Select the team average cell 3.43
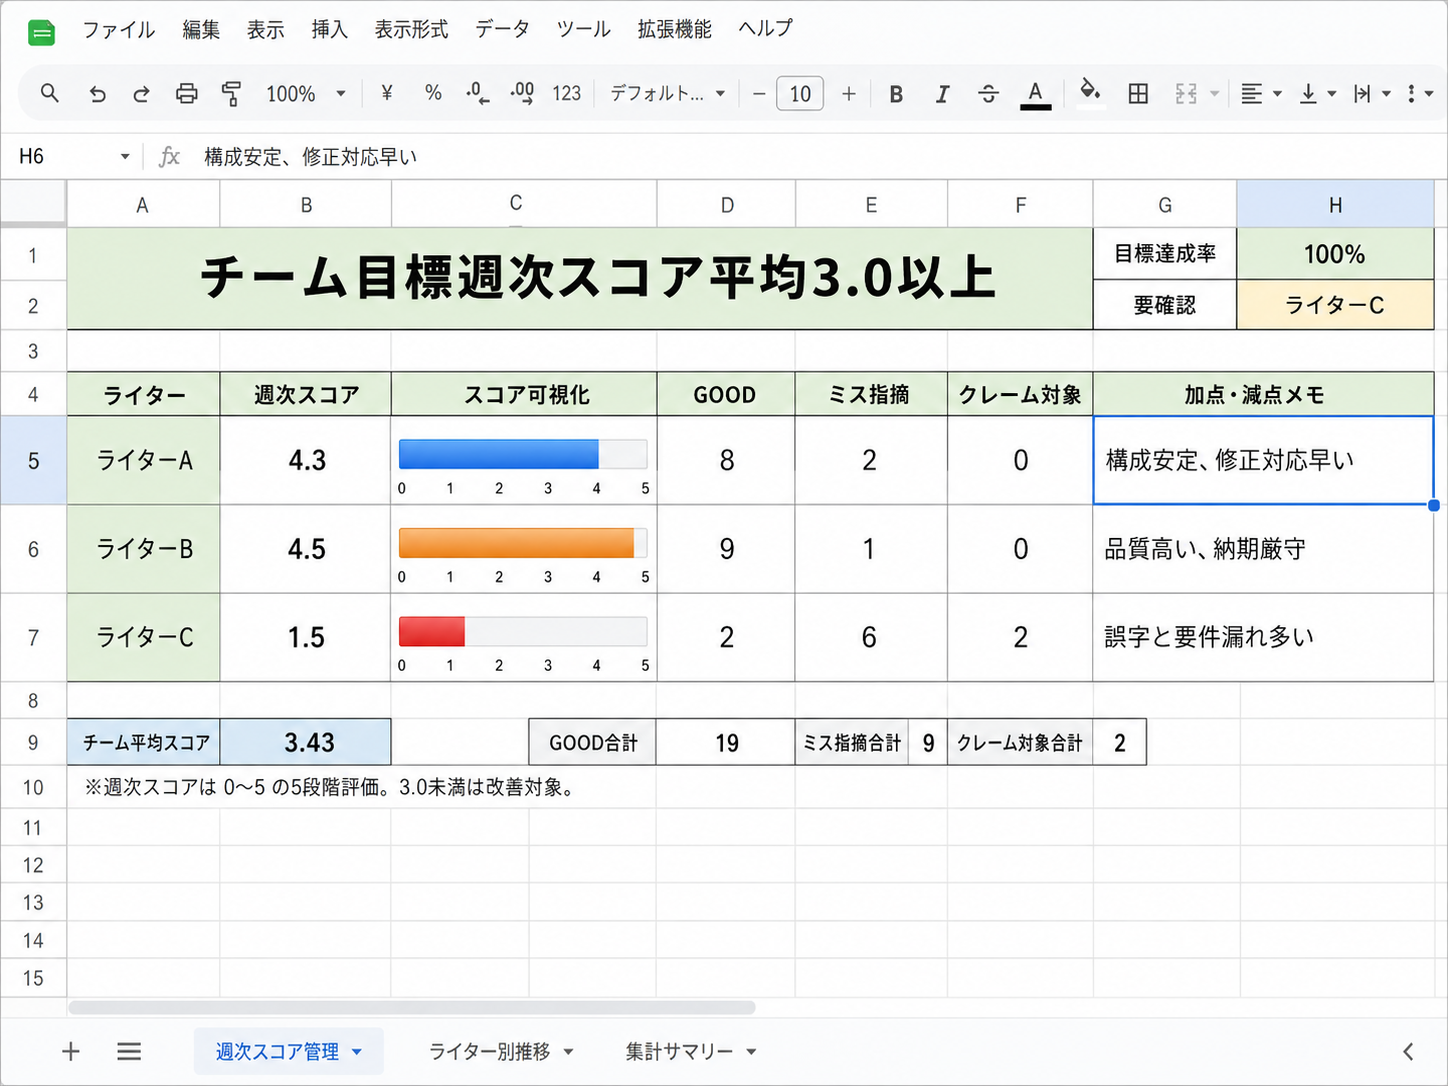Screen dimensions: 1448x1086 tap(306, 742)
